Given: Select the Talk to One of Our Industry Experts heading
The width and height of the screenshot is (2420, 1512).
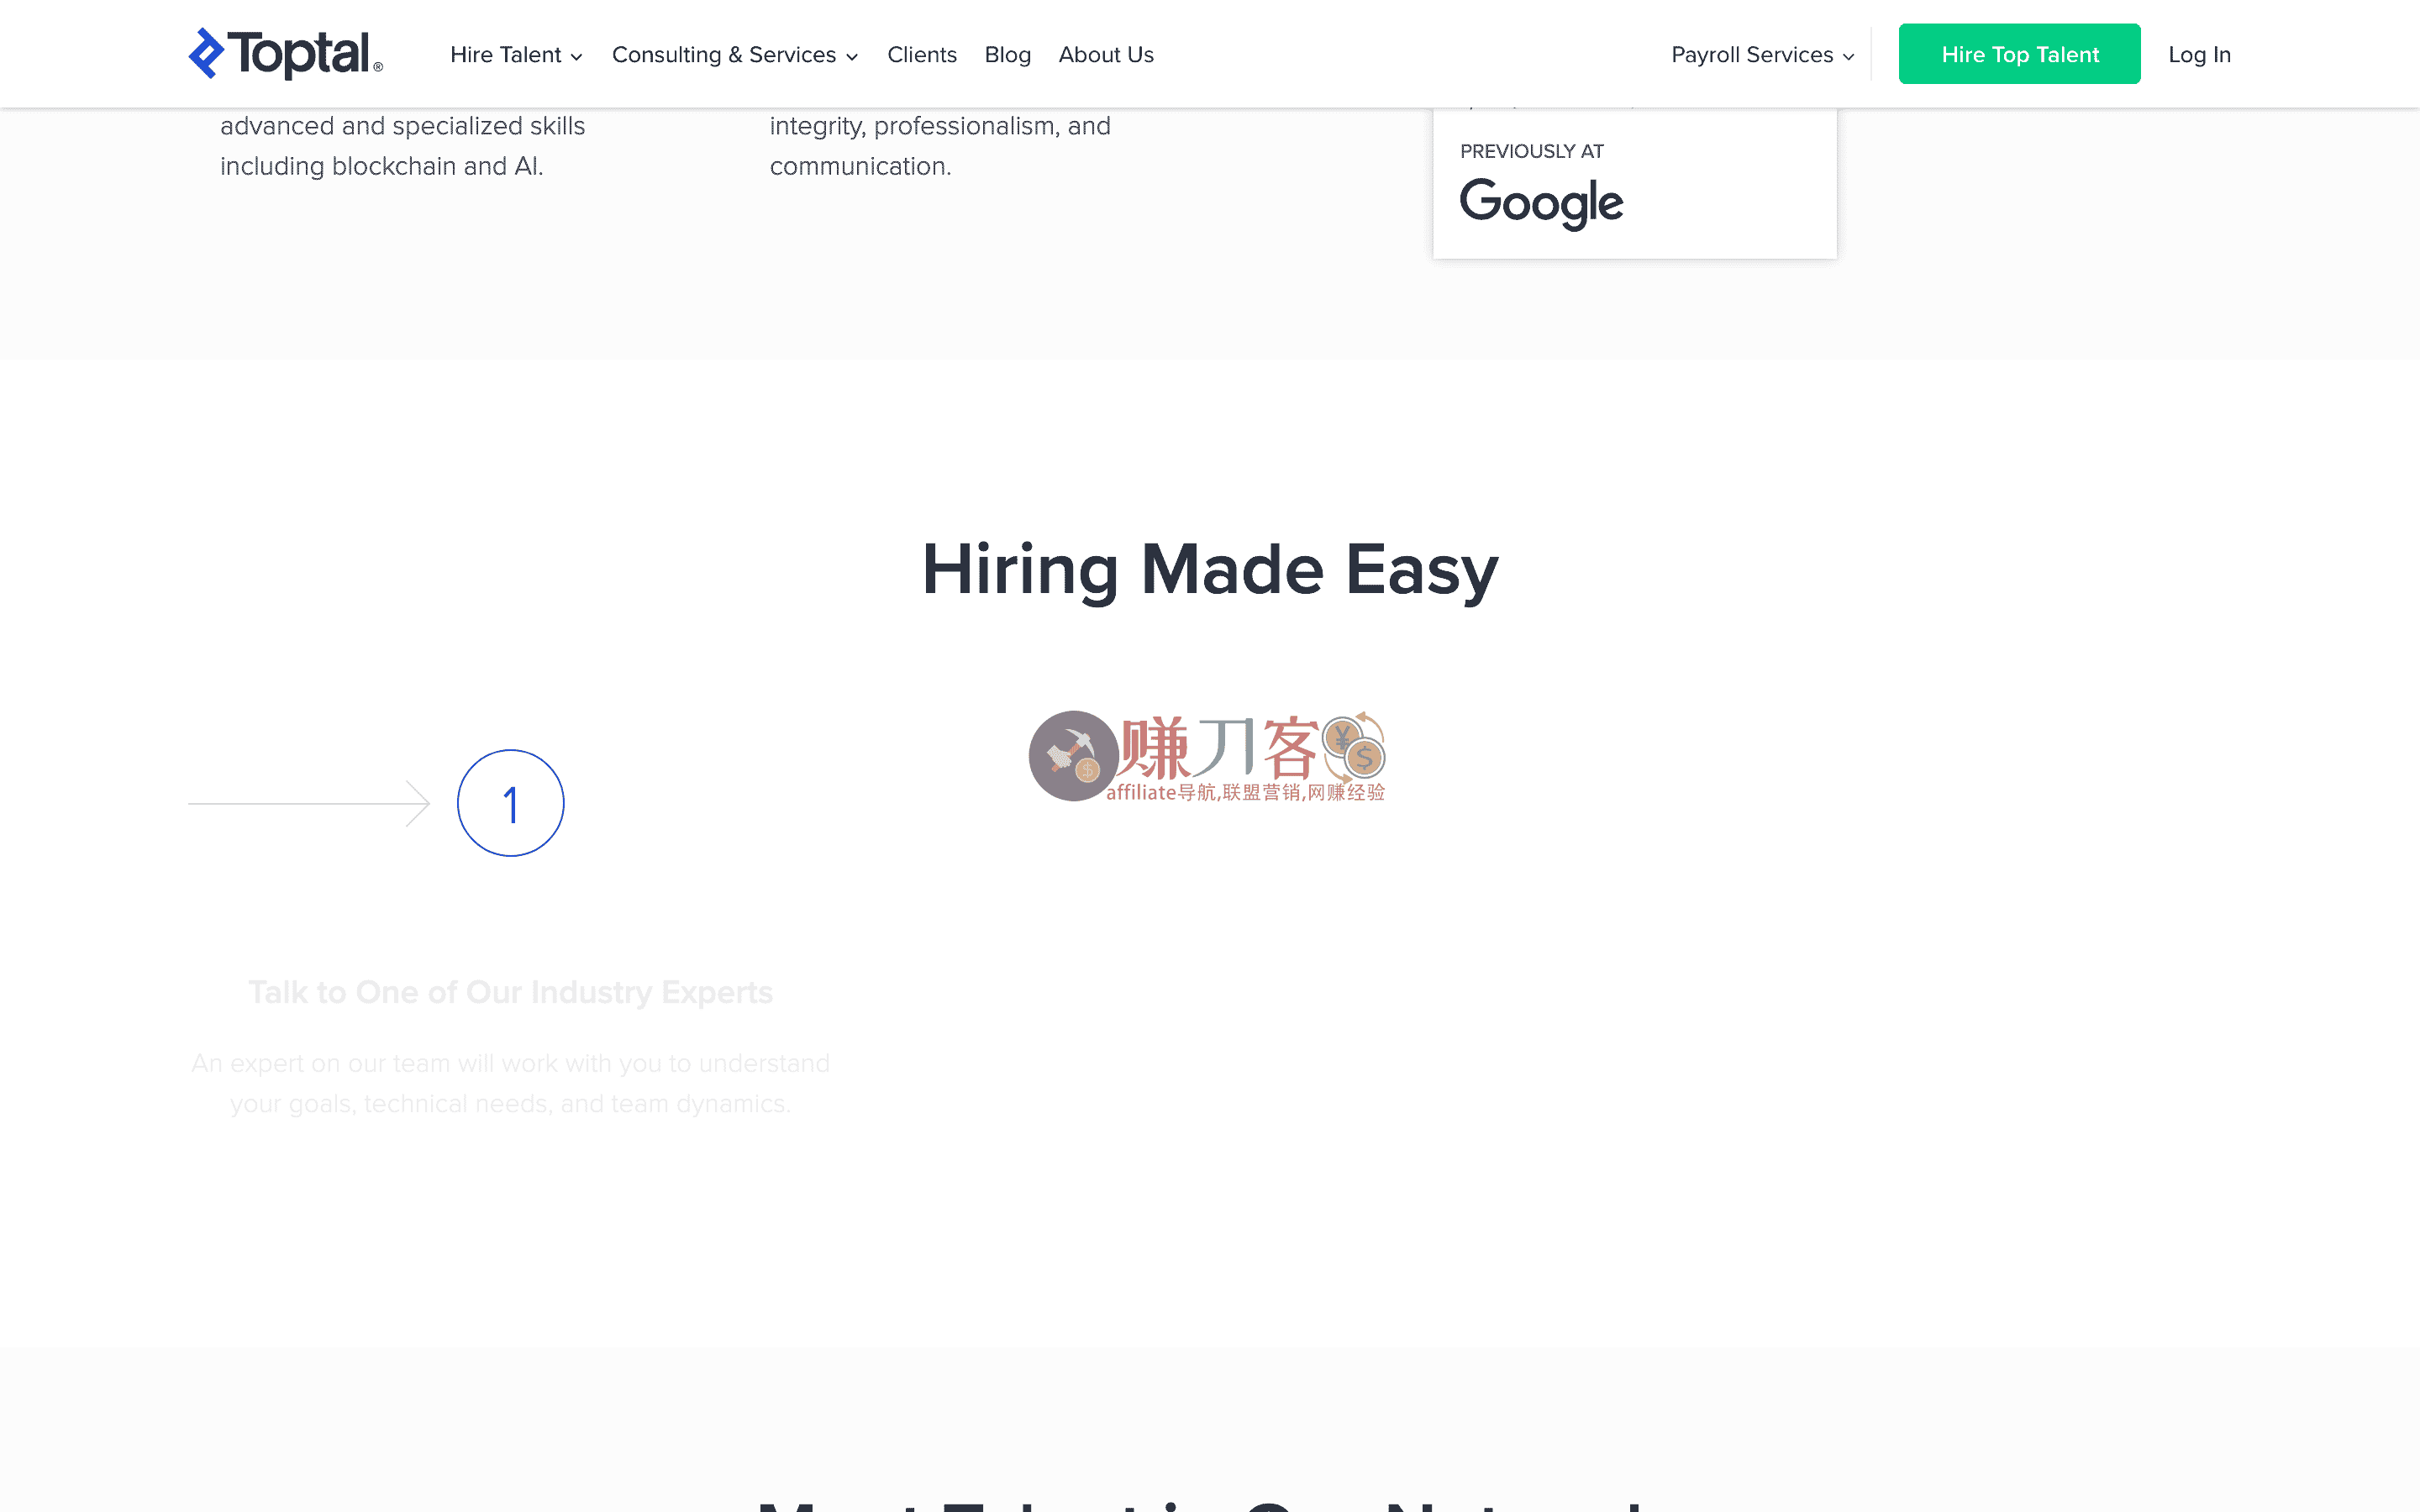Looking at the screenshot, I should click(510, 991).
